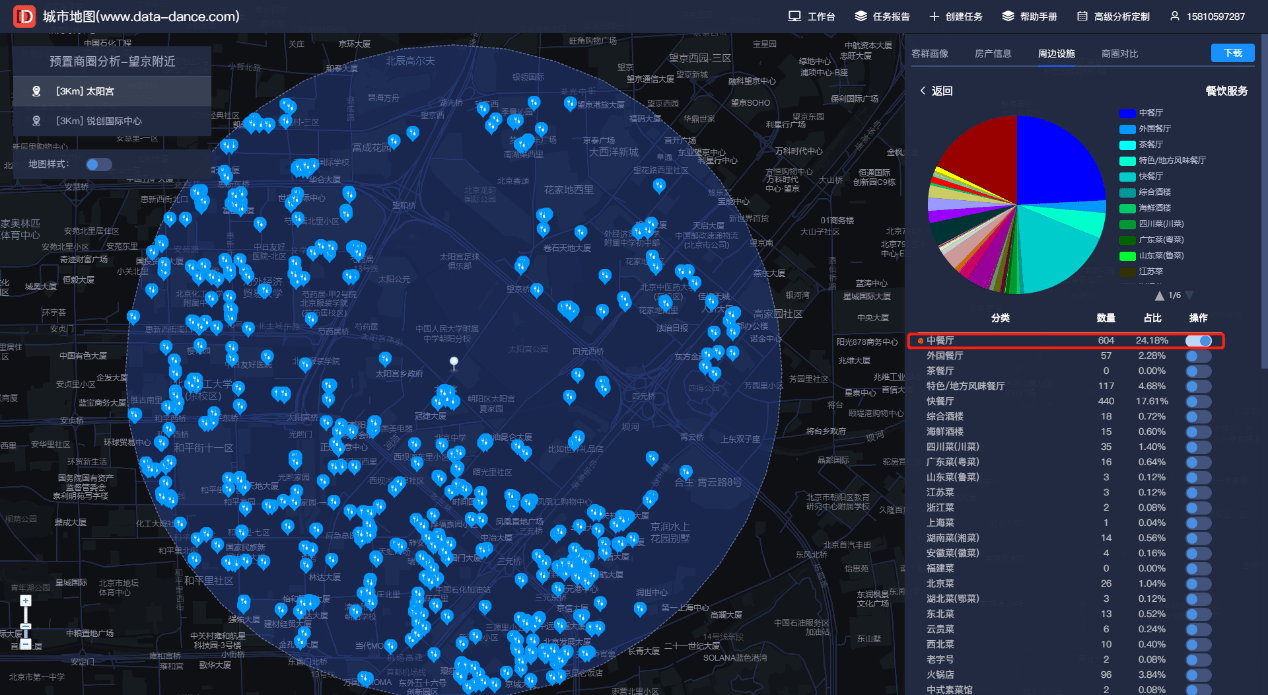Open 任务报告 task reports
Screen dimensions: 1268x695
tap(882, 17)
